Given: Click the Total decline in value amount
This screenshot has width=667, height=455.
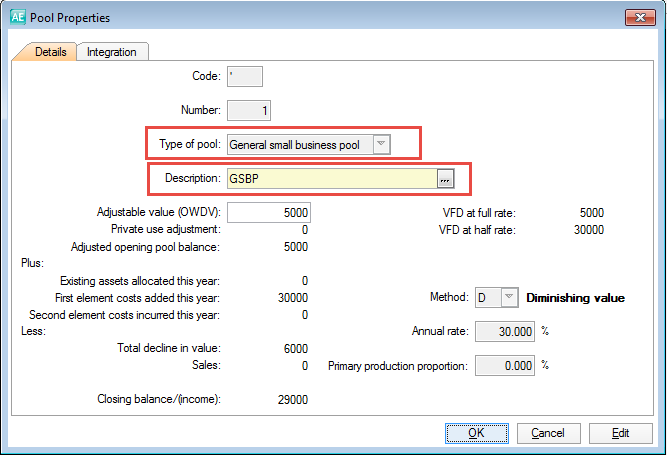Looking at the screenshot, I should click(x=294, y=348).
